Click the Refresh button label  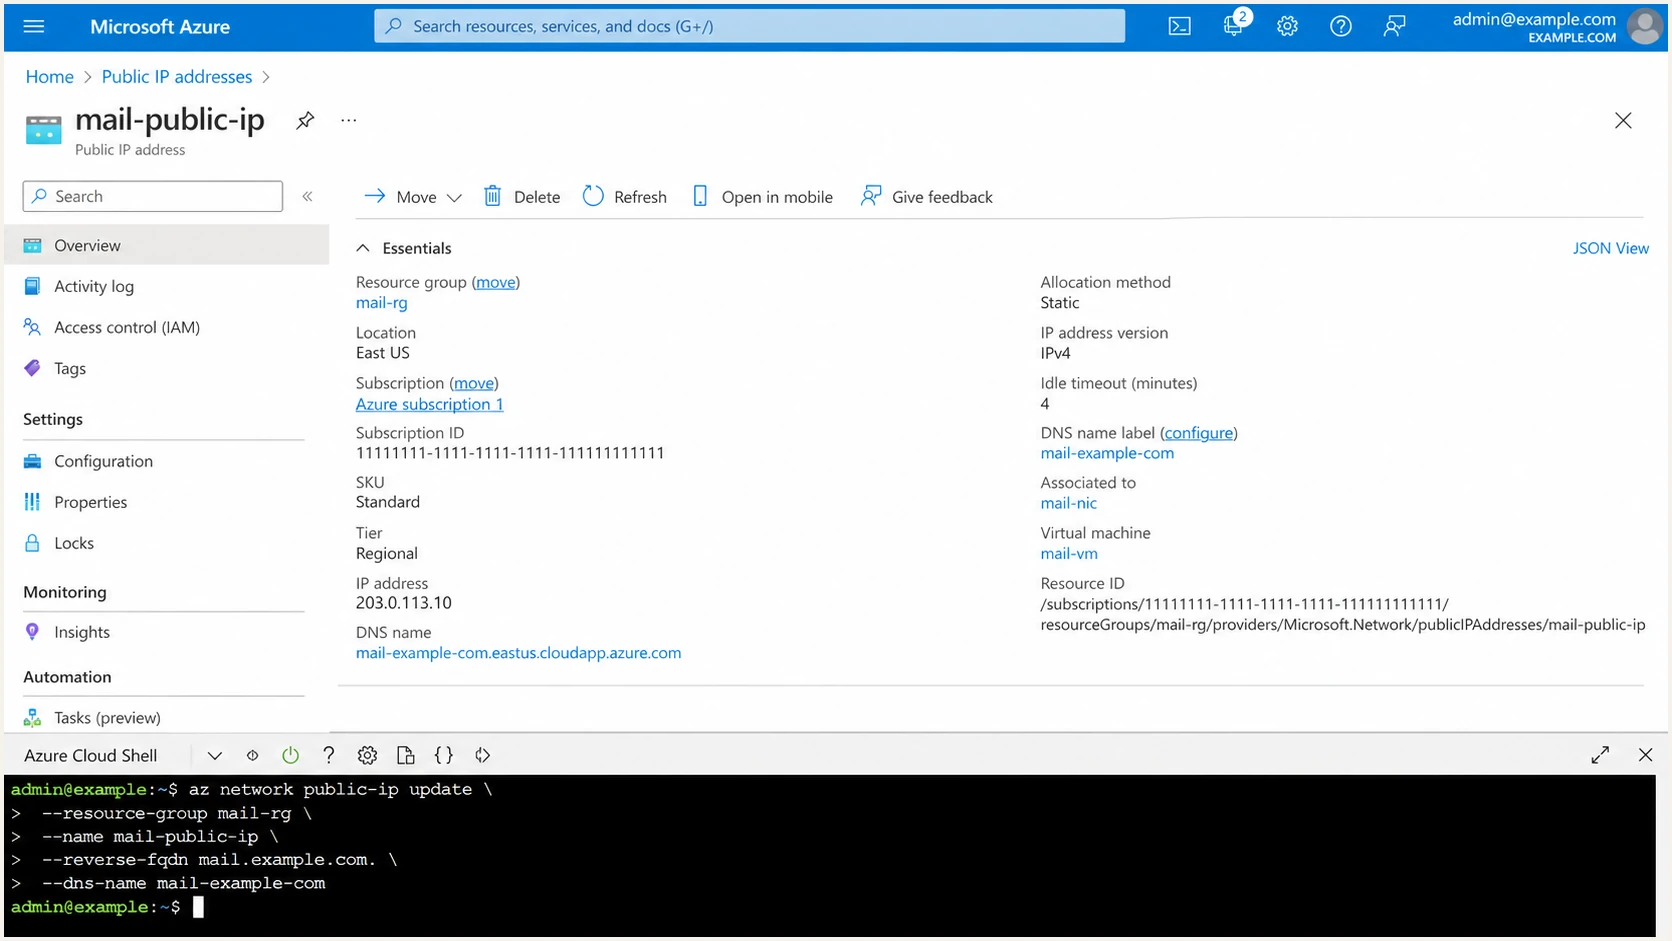pos(640,197)
